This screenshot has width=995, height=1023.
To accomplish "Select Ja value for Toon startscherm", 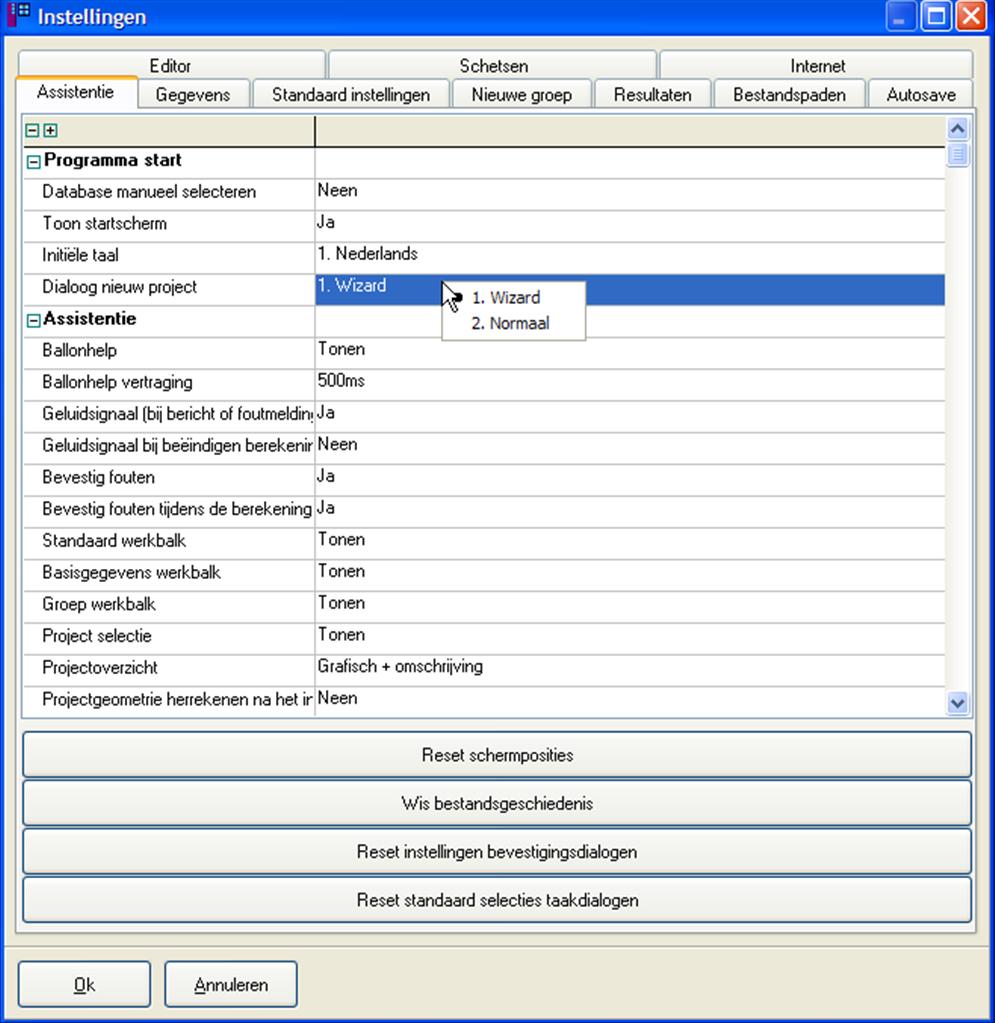I will tap(630, 225).
